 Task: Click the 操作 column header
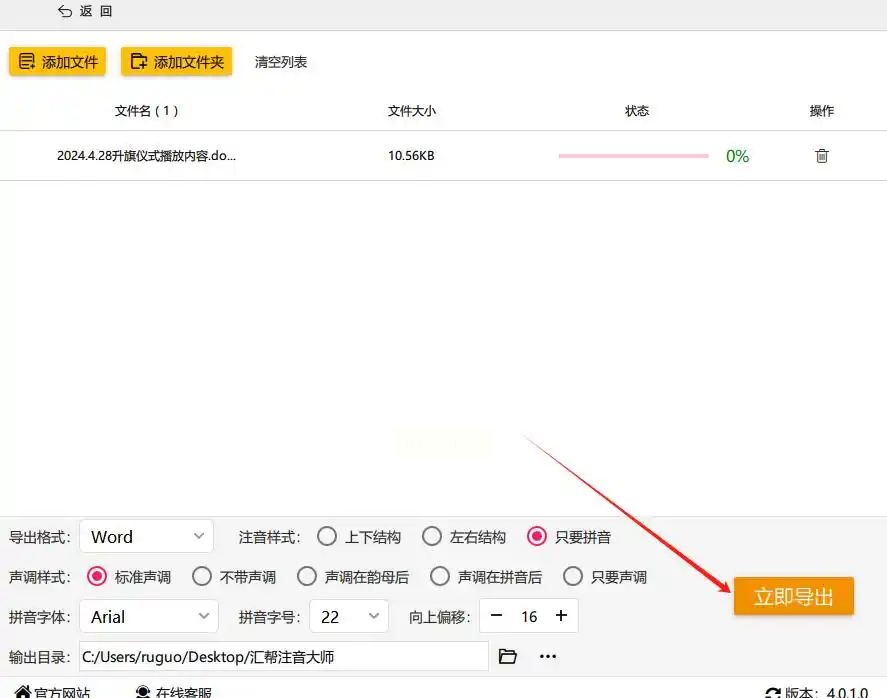(x=821, y=111)
